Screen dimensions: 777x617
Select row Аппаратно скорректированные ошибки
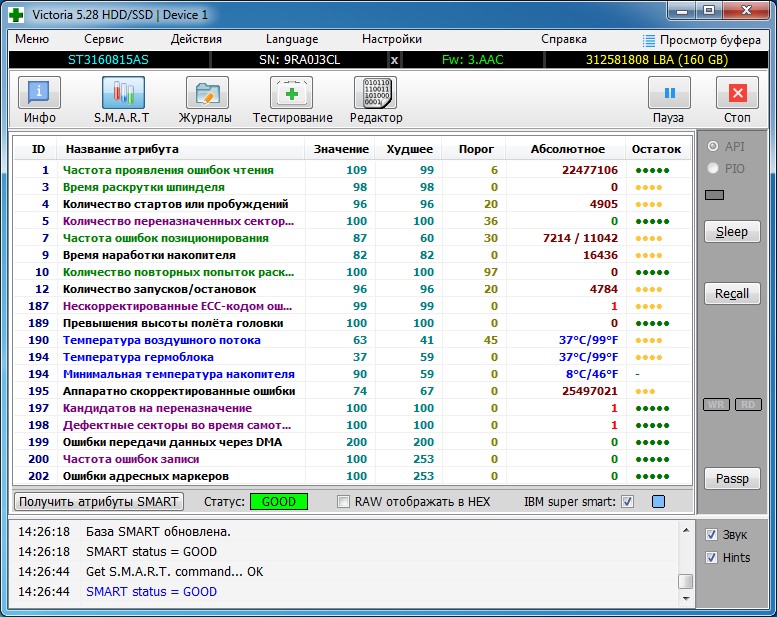352,391
